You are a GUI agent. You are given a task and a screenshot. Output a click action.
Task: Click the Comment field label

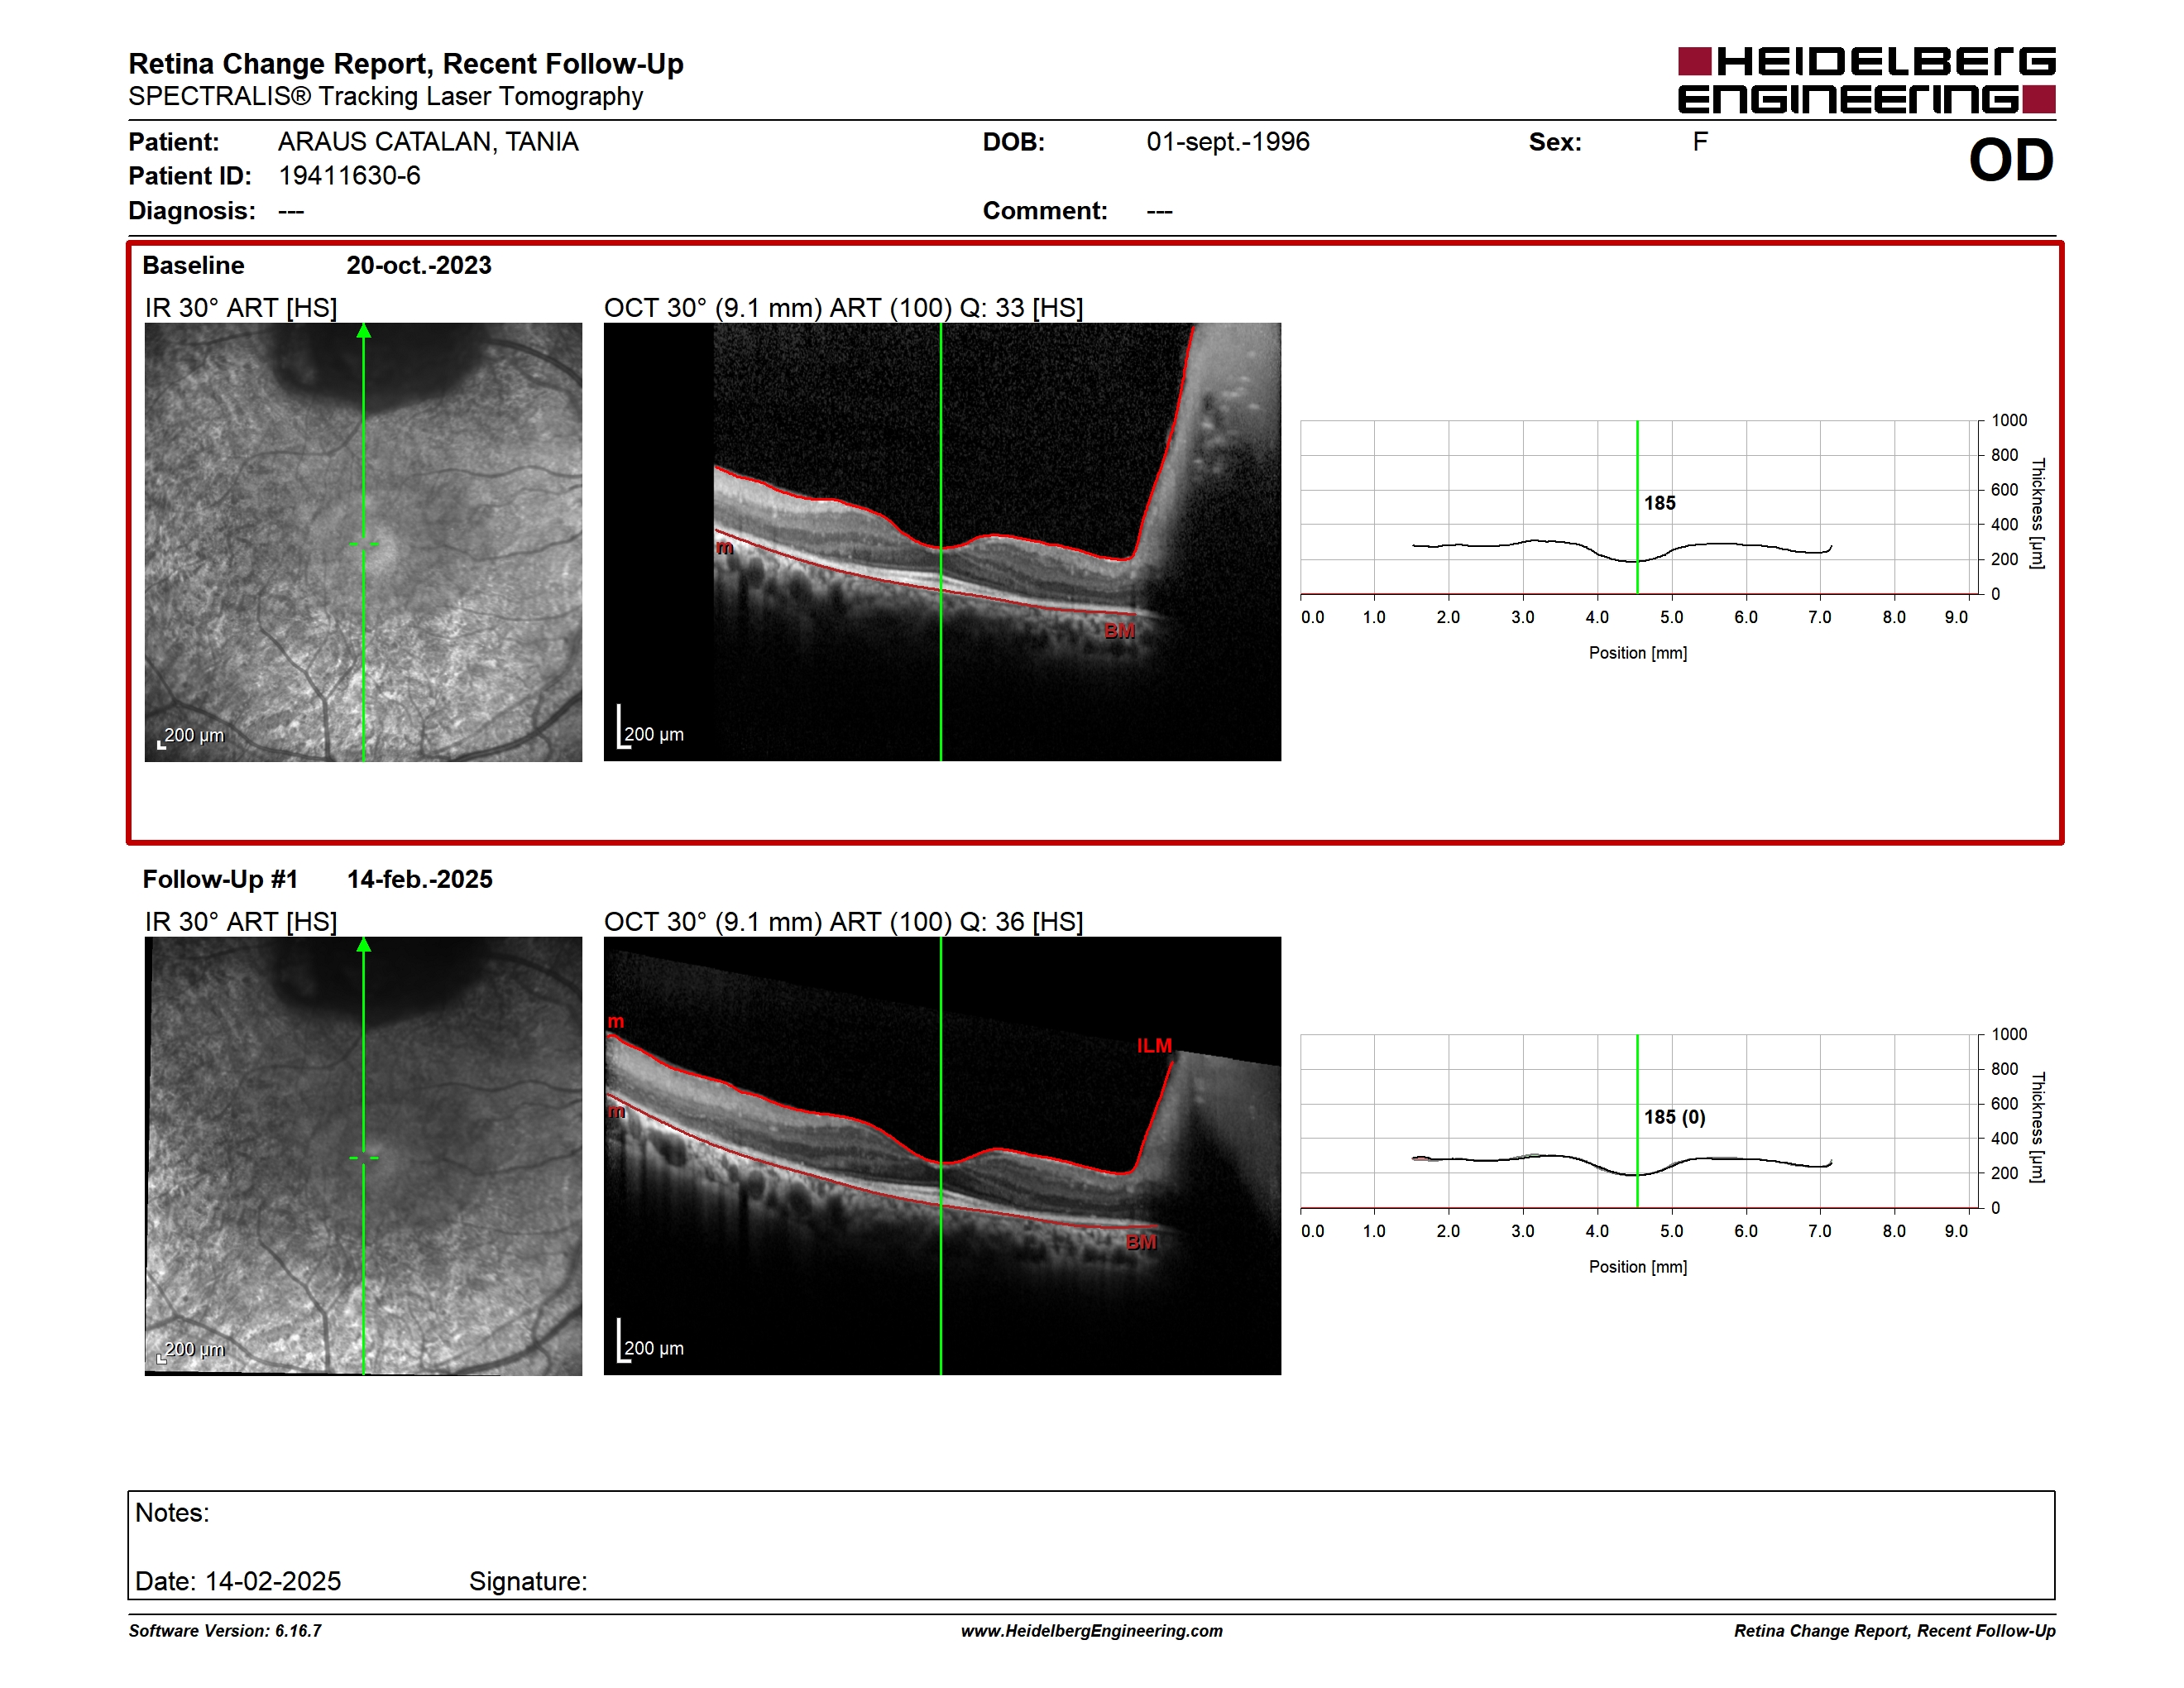[1045, 211]
